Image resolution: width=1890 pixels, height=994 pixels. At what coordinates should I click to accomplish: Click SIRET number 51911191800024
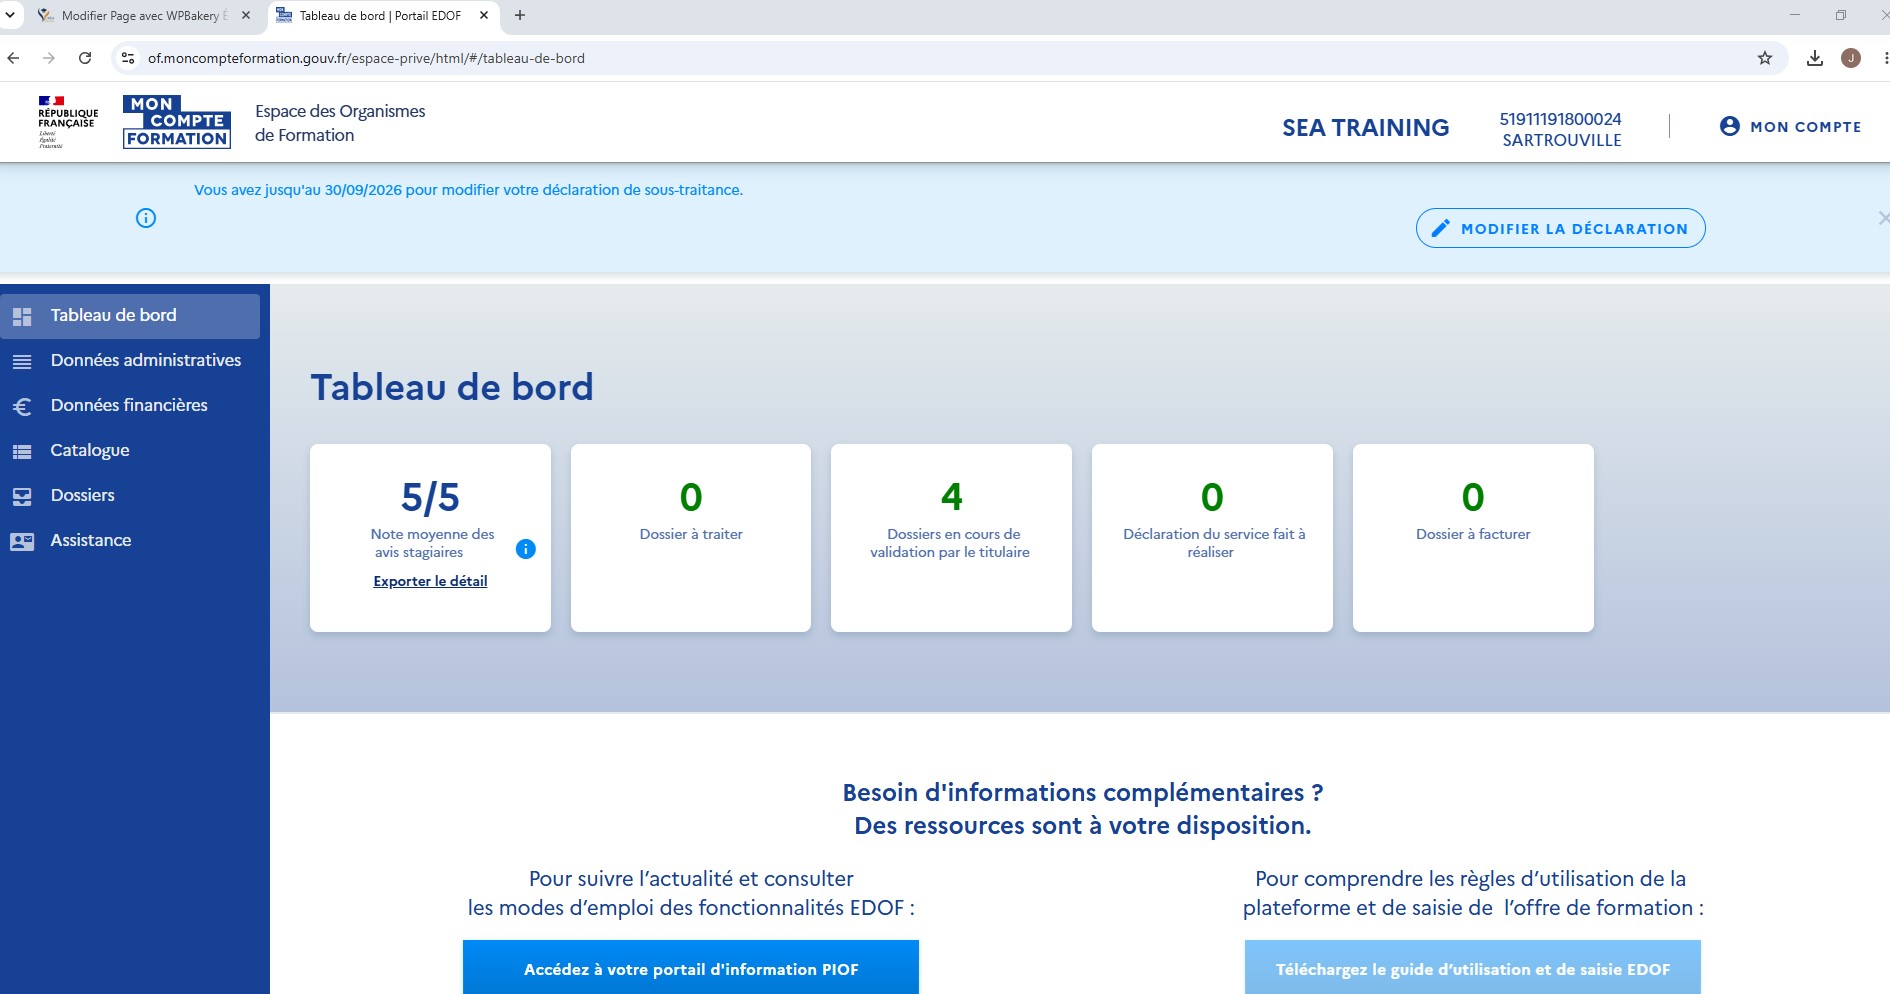point(1561,119)
